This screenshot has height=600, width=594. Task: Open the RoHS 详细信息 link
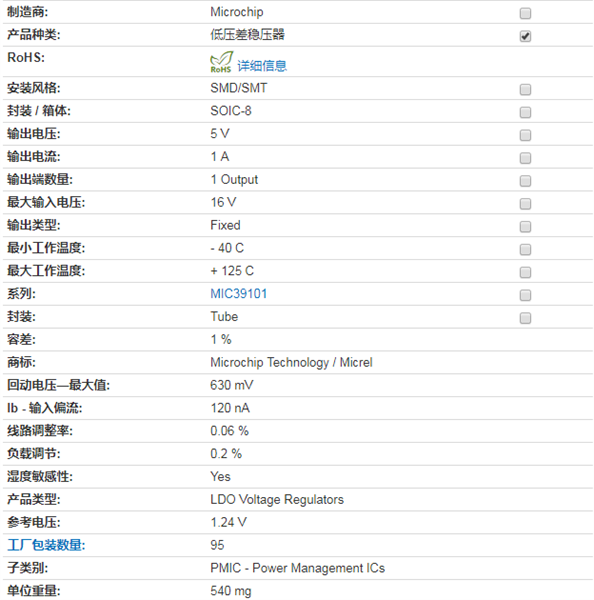click(x=262, y=66)
